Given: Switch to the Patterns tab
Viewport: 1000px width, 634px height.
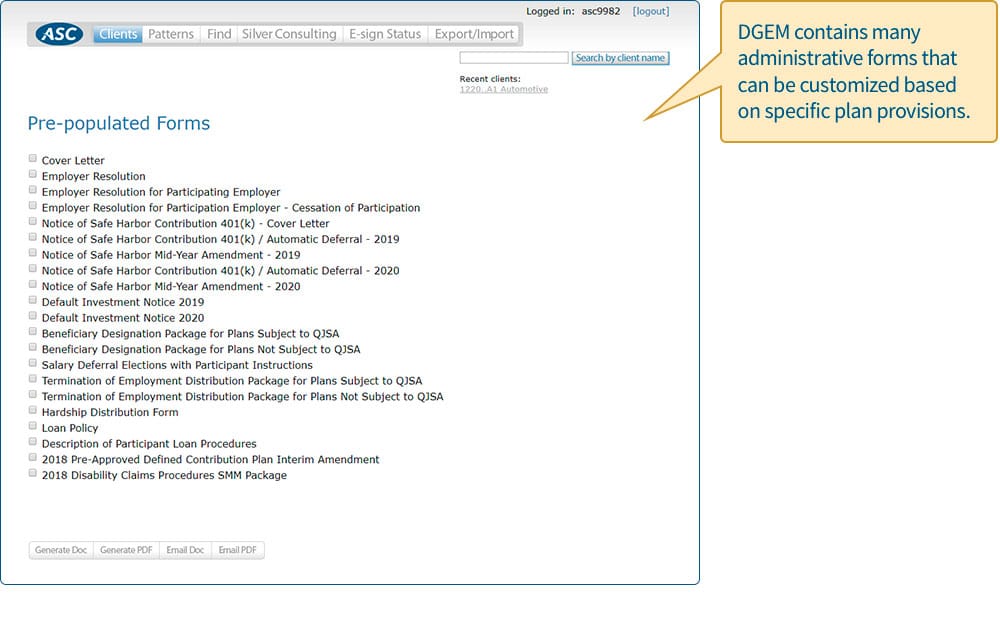Looking at the screenshot, I should click(171, 34).
